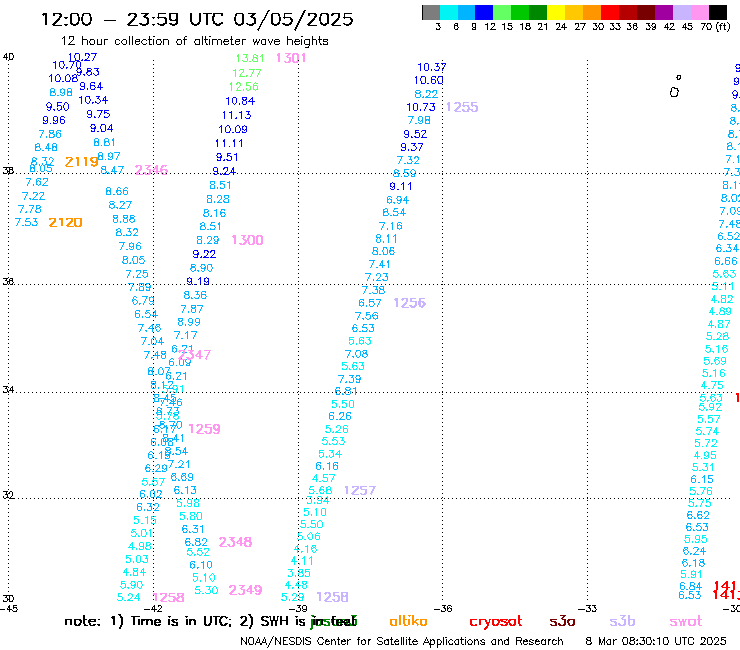Click the red 'cryosat' satellite legend label
This screenshot has height=650, width=740.
click(x=496, y=622)
